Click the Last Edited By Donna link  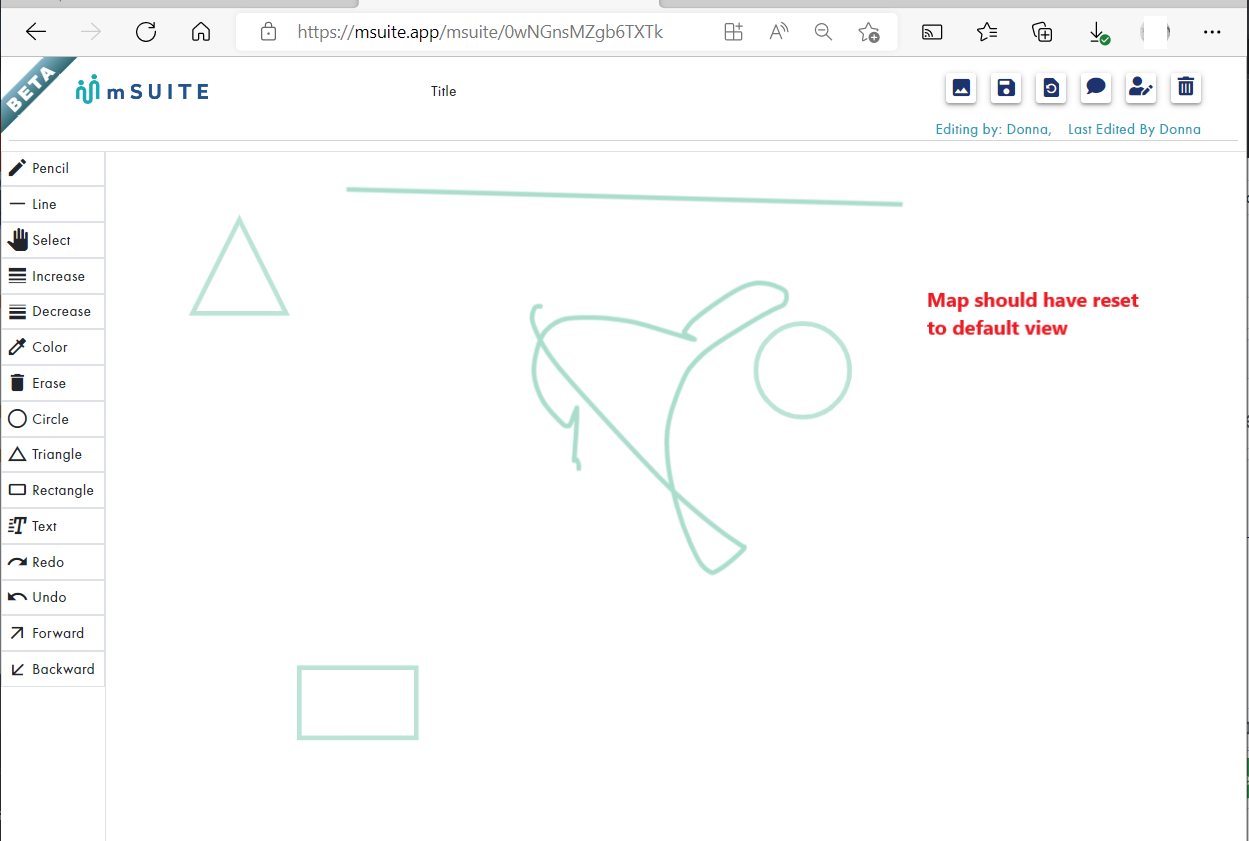1134,129
